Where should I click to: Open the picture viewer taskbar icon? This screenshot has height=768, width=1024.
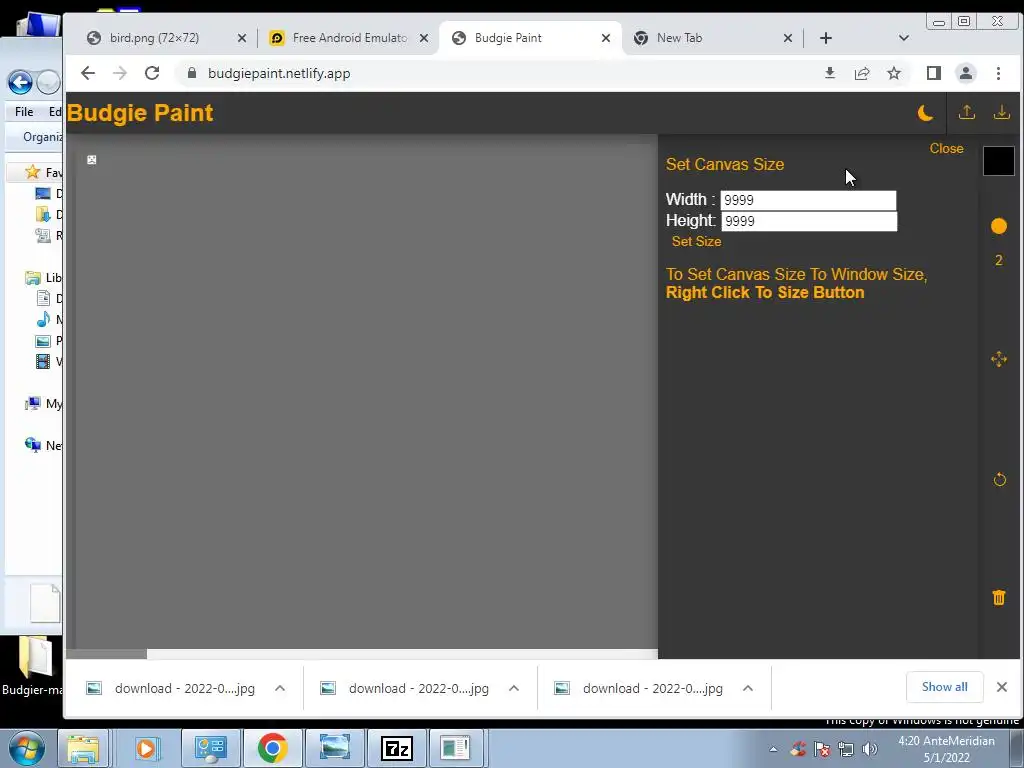(334, 748)
